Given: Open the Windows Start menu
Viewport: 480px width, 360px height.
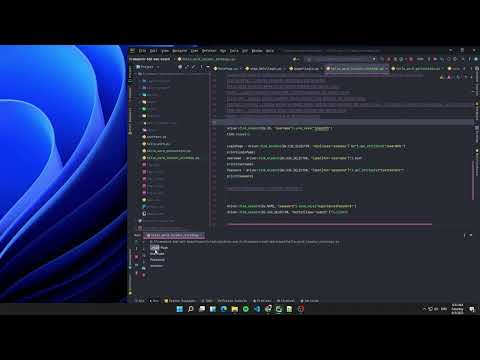Looking at the screenshot, I should 179,309.
